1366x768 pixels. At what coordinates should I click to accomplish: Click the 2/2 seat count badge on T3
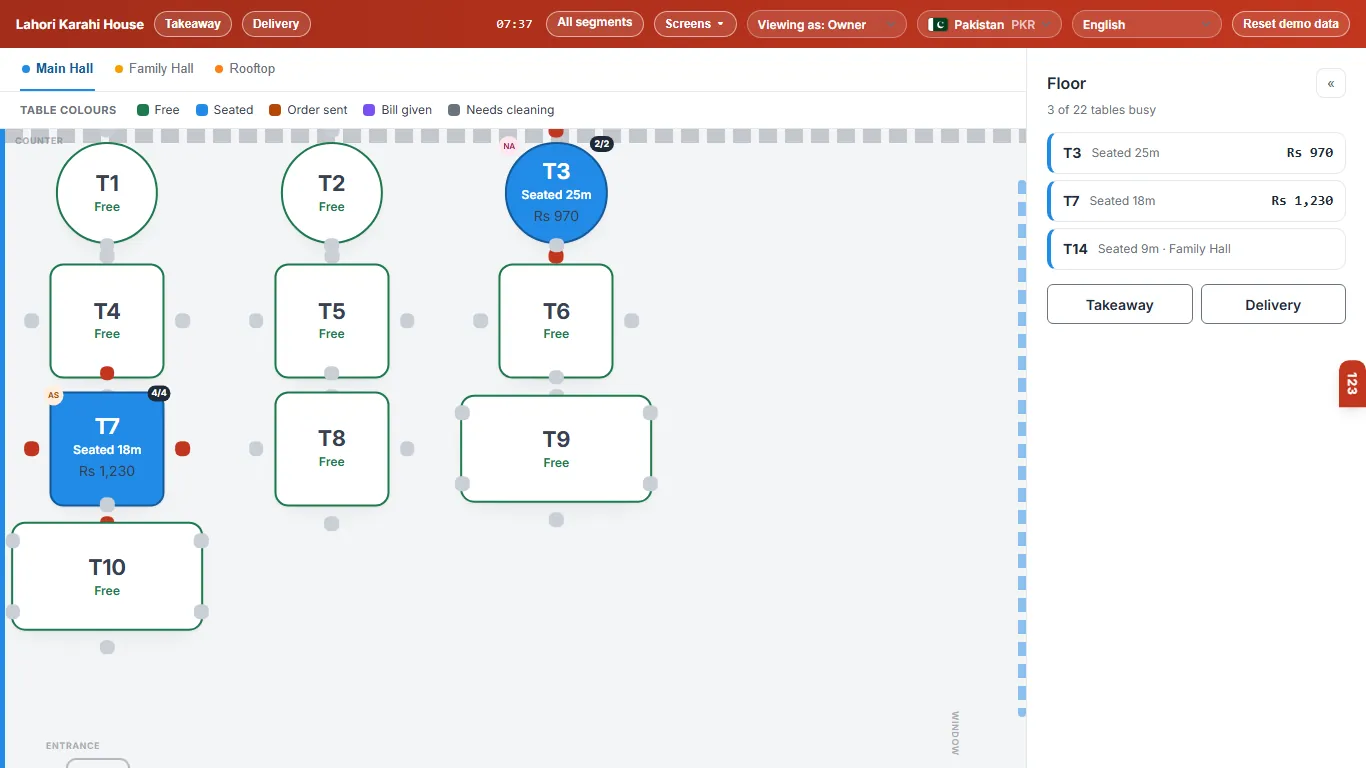[602, 144]
